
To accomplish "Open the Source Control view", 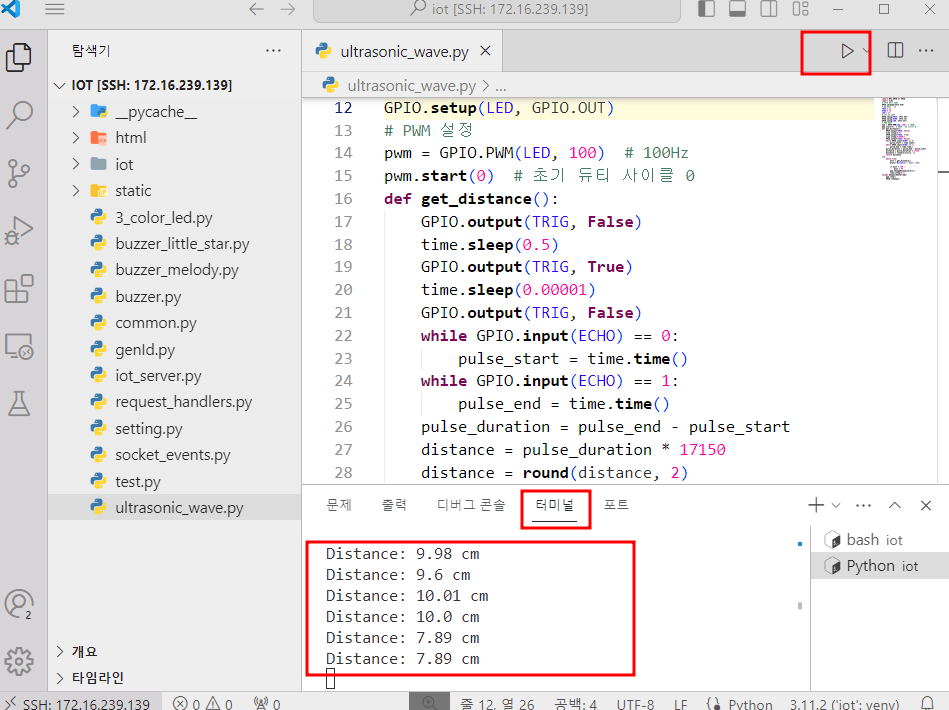I will pyautogui.click(x=19, y=173).
